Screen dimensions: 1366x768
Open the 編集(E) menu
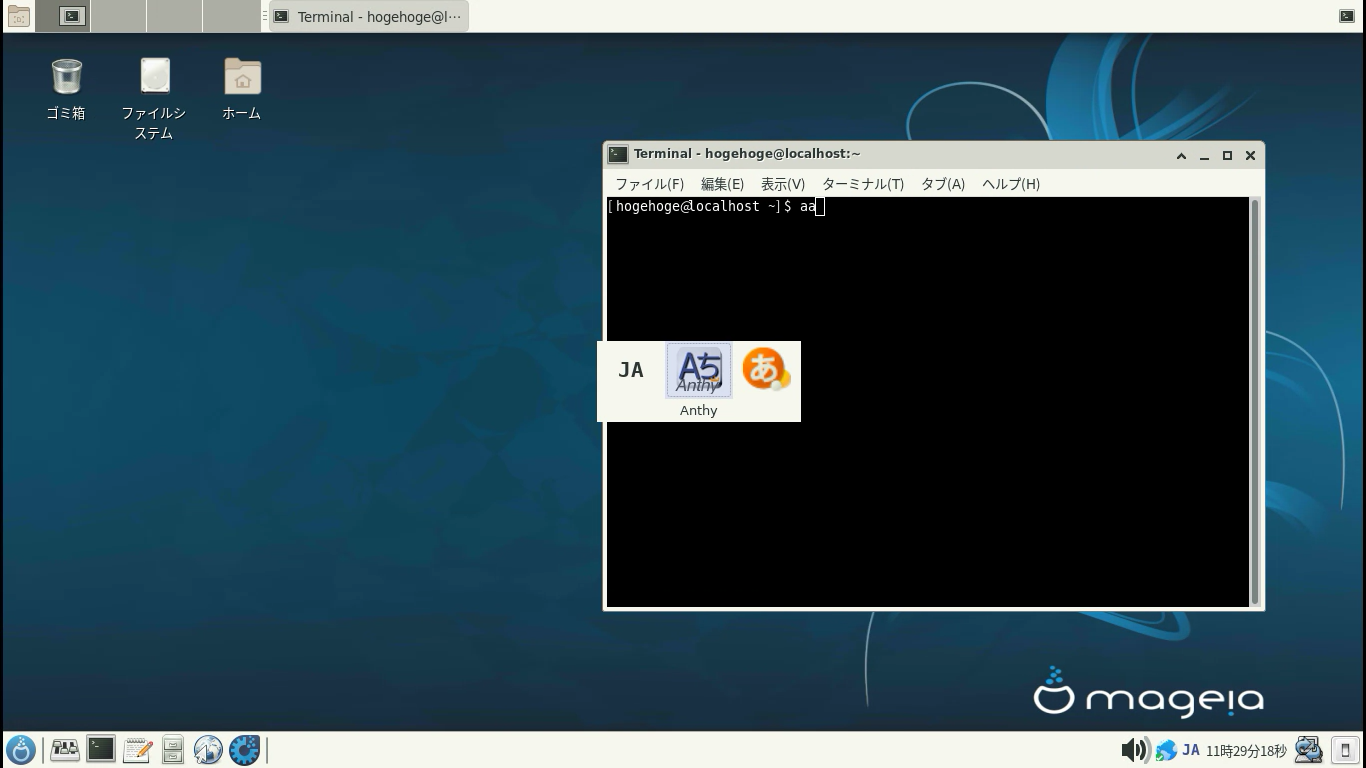tap(722, 184)
